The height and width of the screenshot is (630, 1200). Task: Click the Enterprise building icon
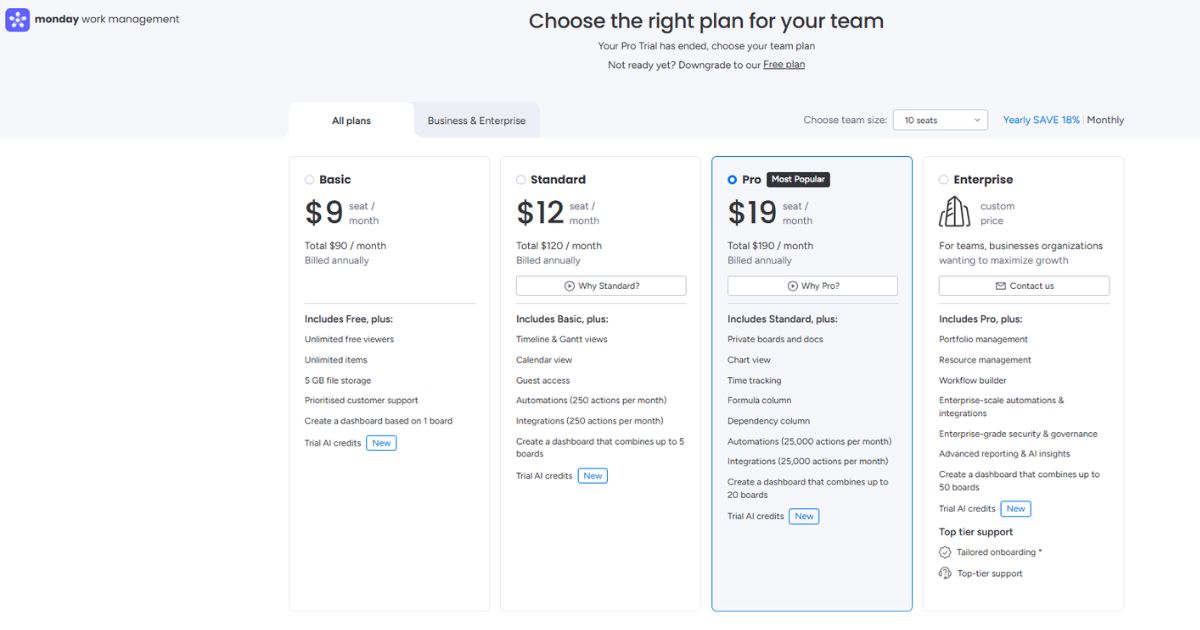click(955, 212)
